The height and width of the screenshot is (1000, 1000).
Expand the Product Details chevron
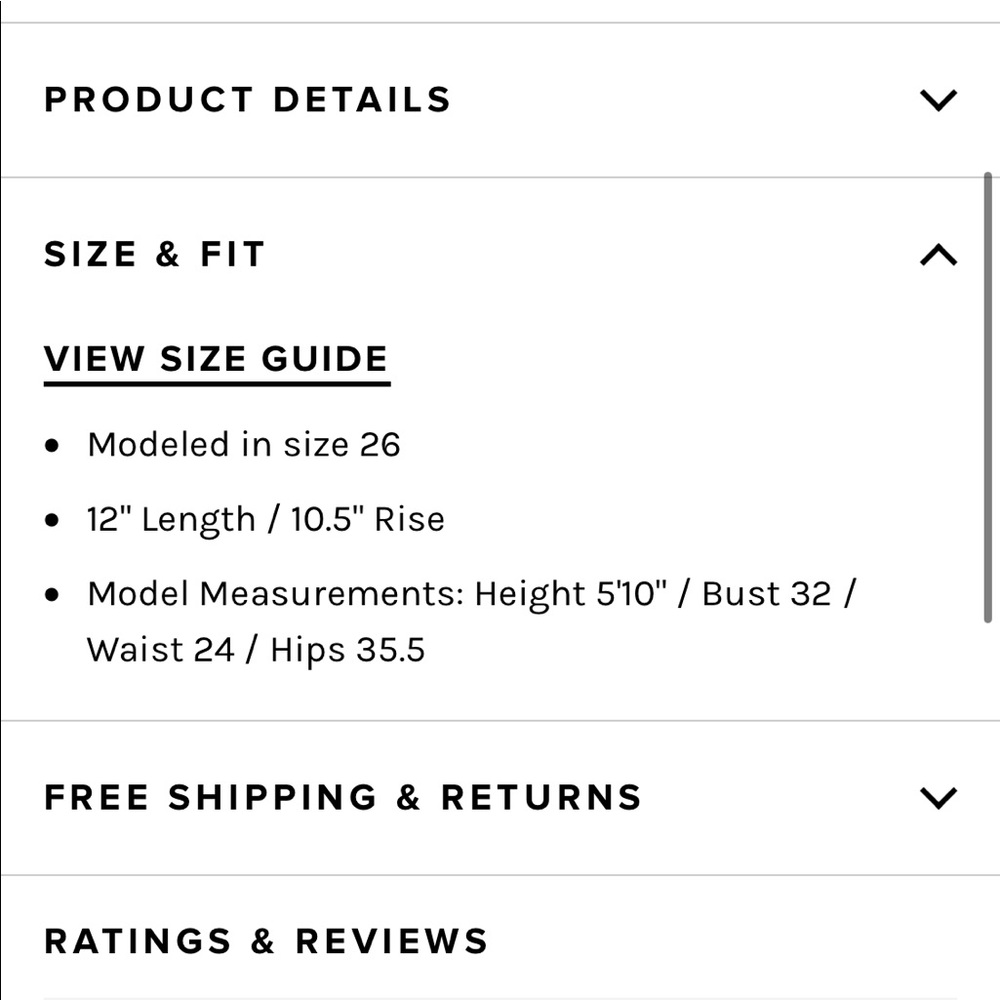coord(938,100)
